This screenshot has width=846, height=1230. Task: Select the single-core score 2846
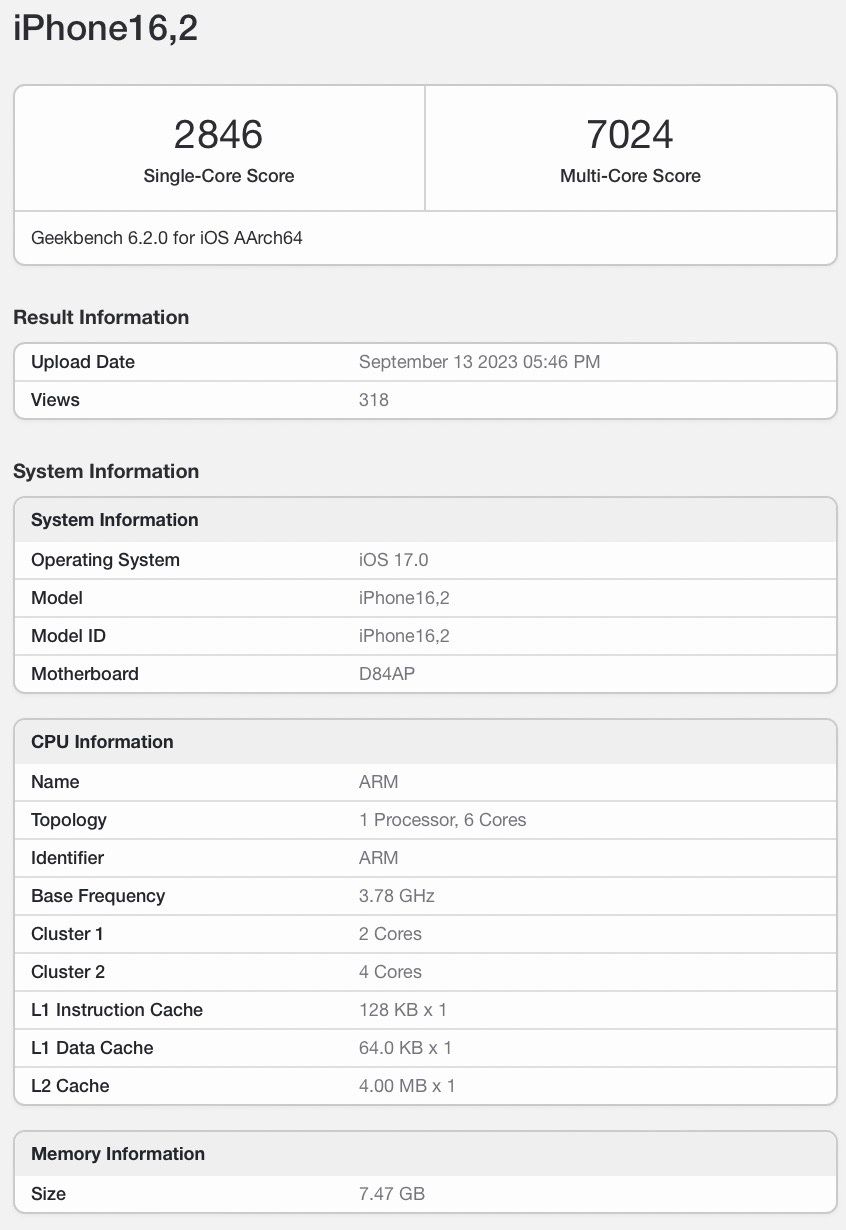tap(218, 134)
